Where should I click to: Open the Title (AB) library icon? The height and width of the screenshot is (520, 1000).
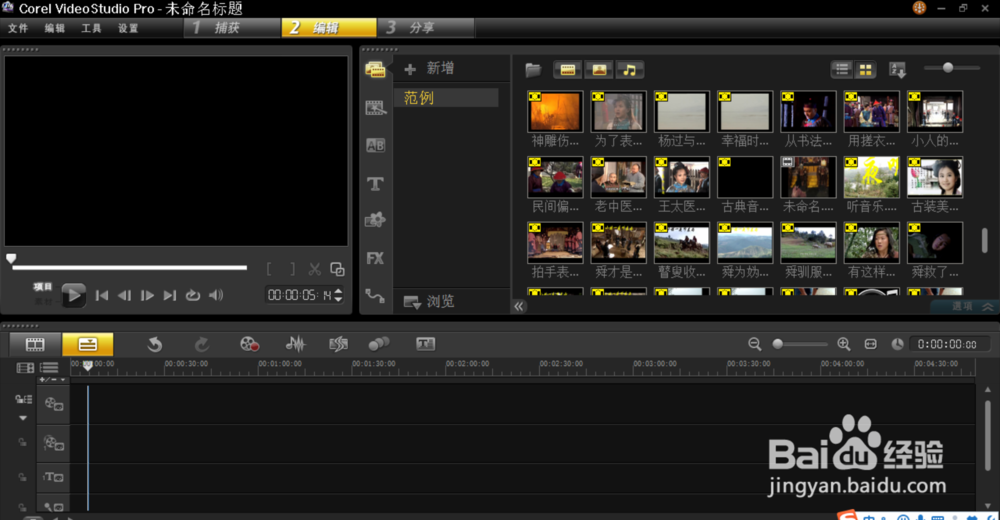[375, 145]
